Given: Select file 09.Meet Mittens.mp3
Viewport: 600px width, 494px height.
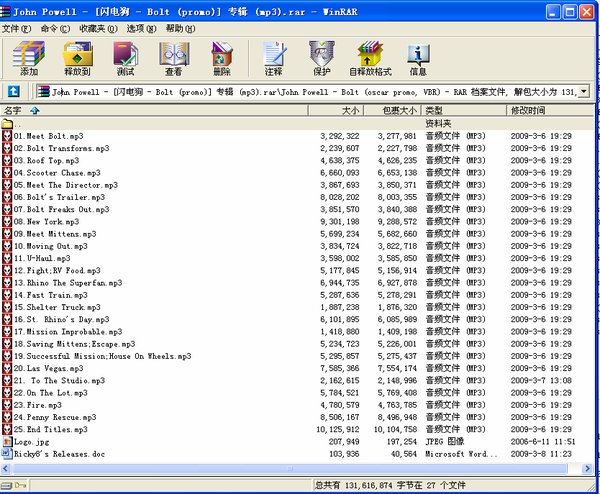Looking at the screenshot, I should pyautogui.click(x=55, y=234).
